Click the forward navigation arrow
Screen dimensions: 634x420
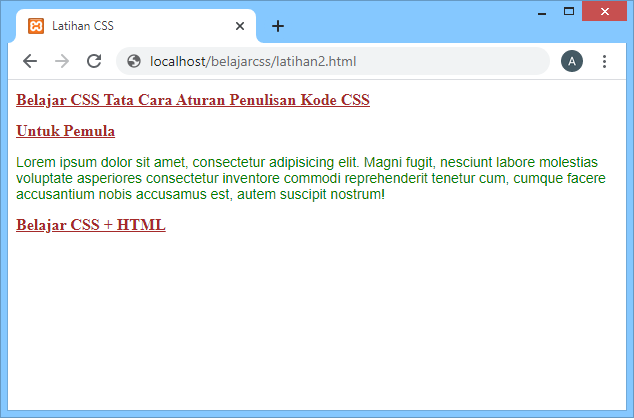tap(62, 61)
